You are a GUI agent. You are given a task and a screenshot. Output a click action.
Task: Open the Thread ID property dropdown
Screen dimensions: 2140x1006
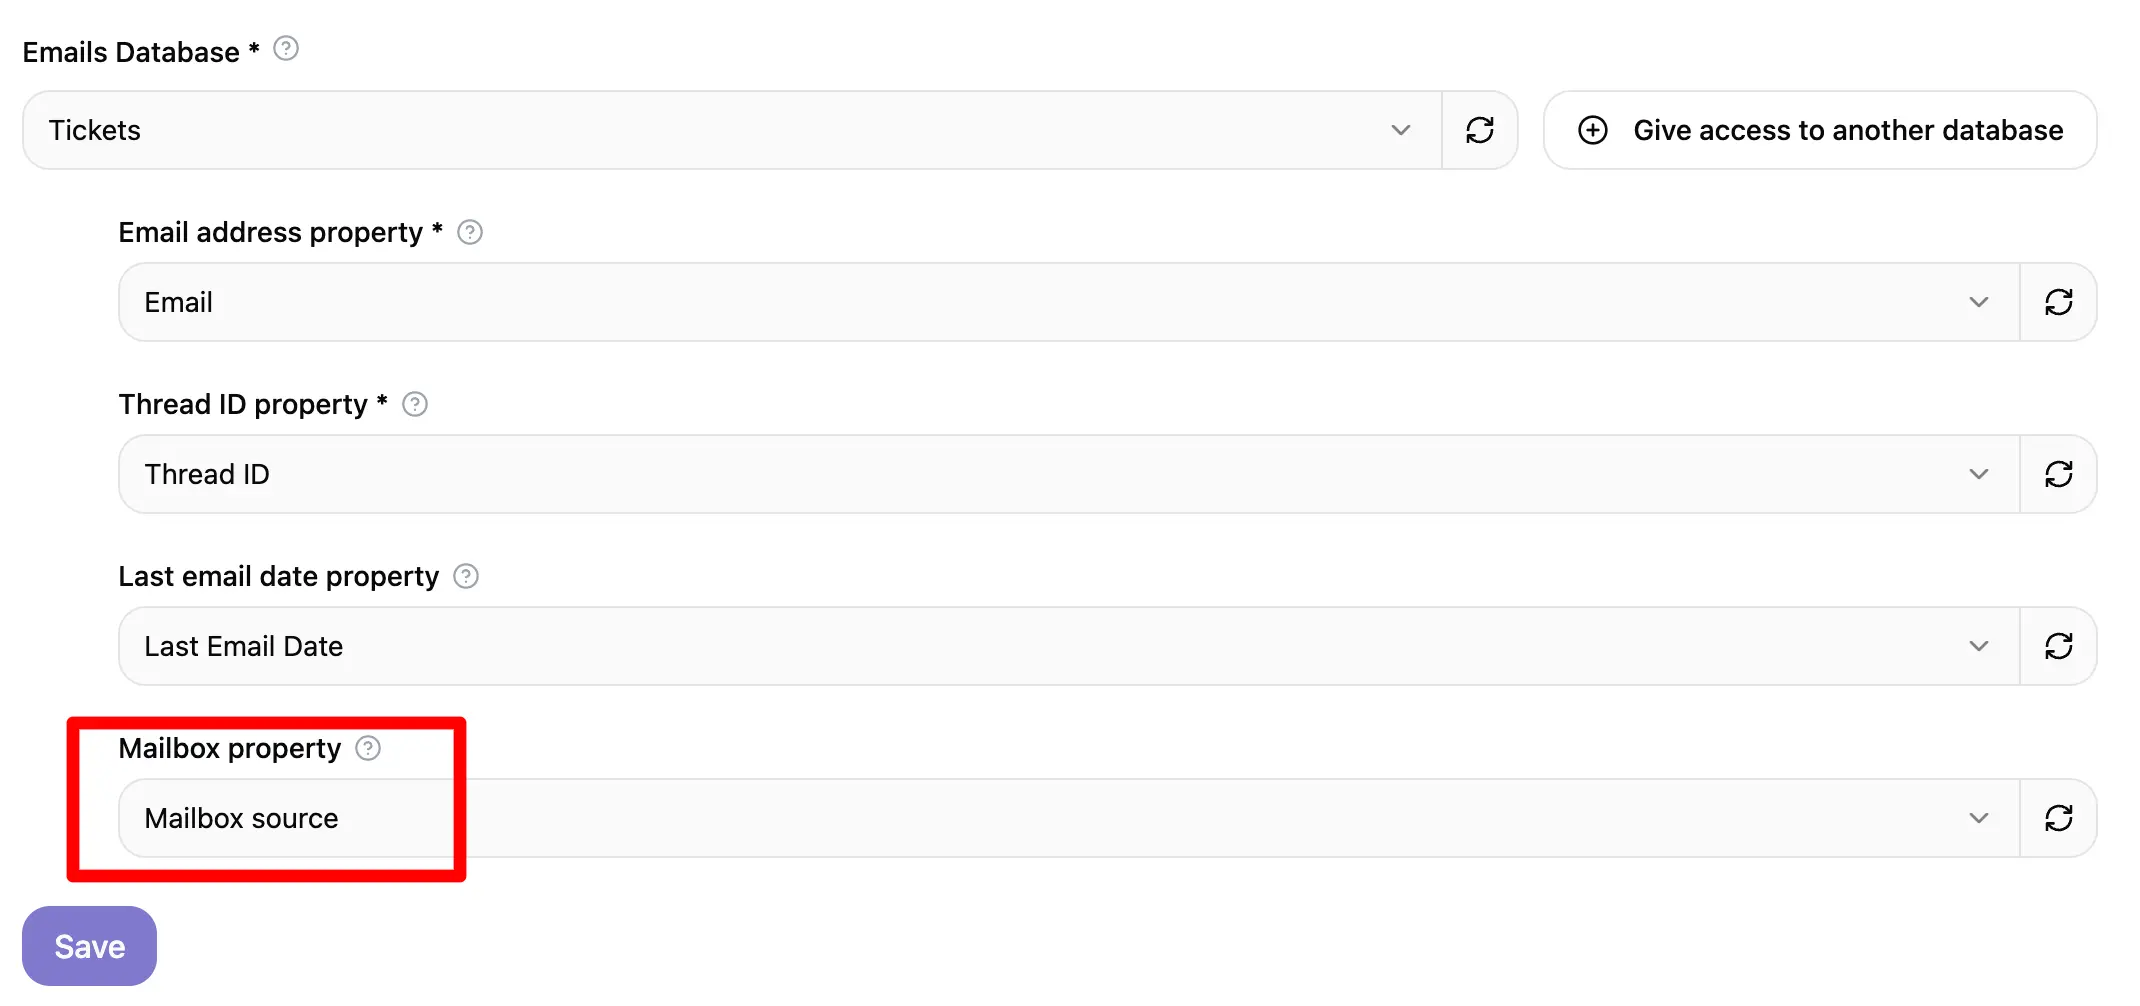click(x=1979, y=473)
